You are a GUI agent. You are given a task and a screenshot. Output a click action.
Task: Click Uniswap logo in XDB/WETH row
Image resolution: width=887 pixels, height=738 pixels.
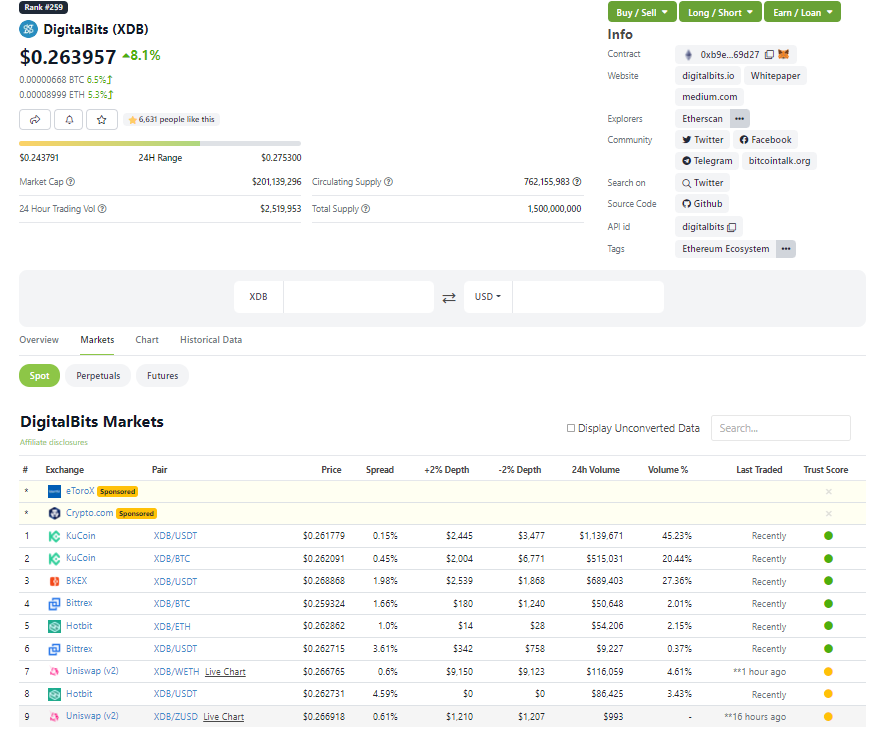point(54,672)
